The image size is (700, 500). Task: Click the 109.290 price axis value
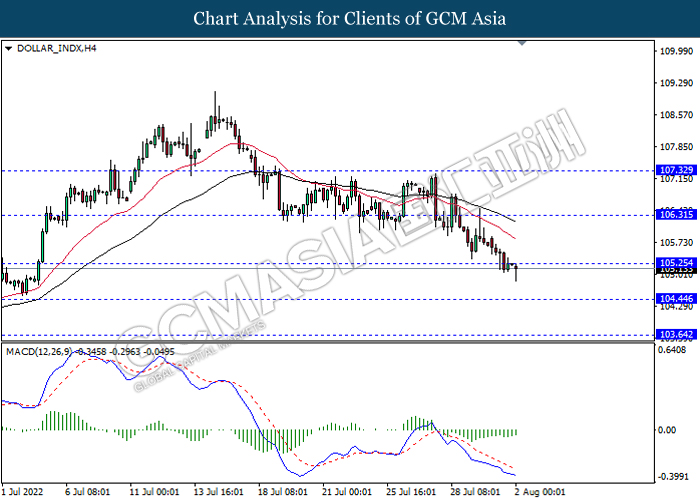click(676, 83)
